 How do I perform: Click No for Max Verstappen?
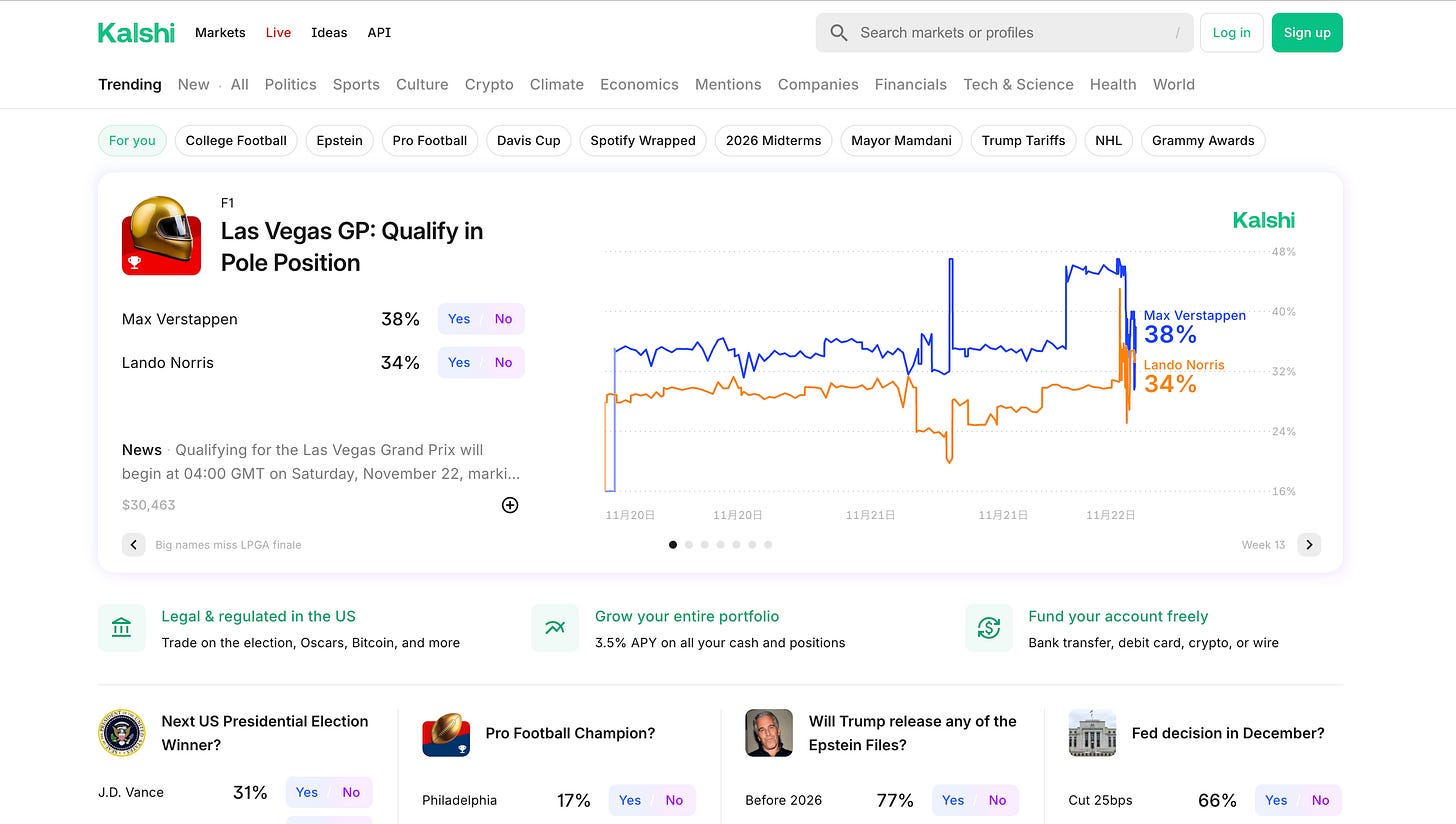503,319
